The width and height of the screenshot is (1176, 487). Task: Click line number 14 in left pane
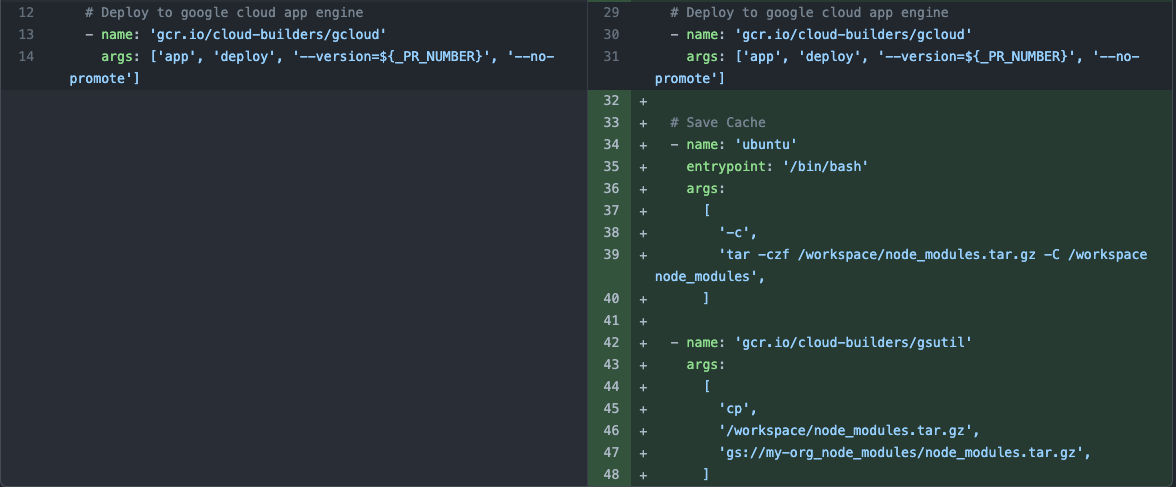coord(26,56)
